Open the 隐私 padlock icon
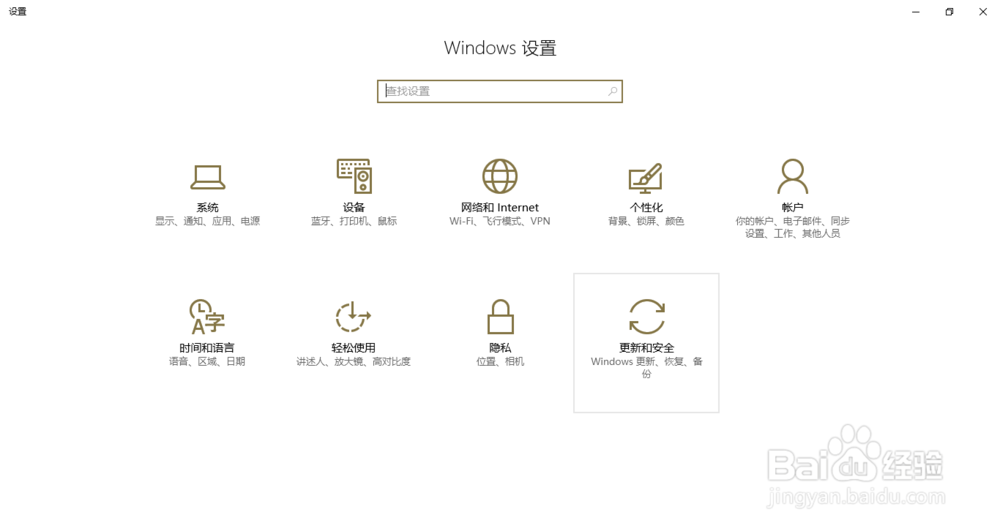Viewport: 1000px width, 531px height. pyautogui.click(x=500, y=317)
